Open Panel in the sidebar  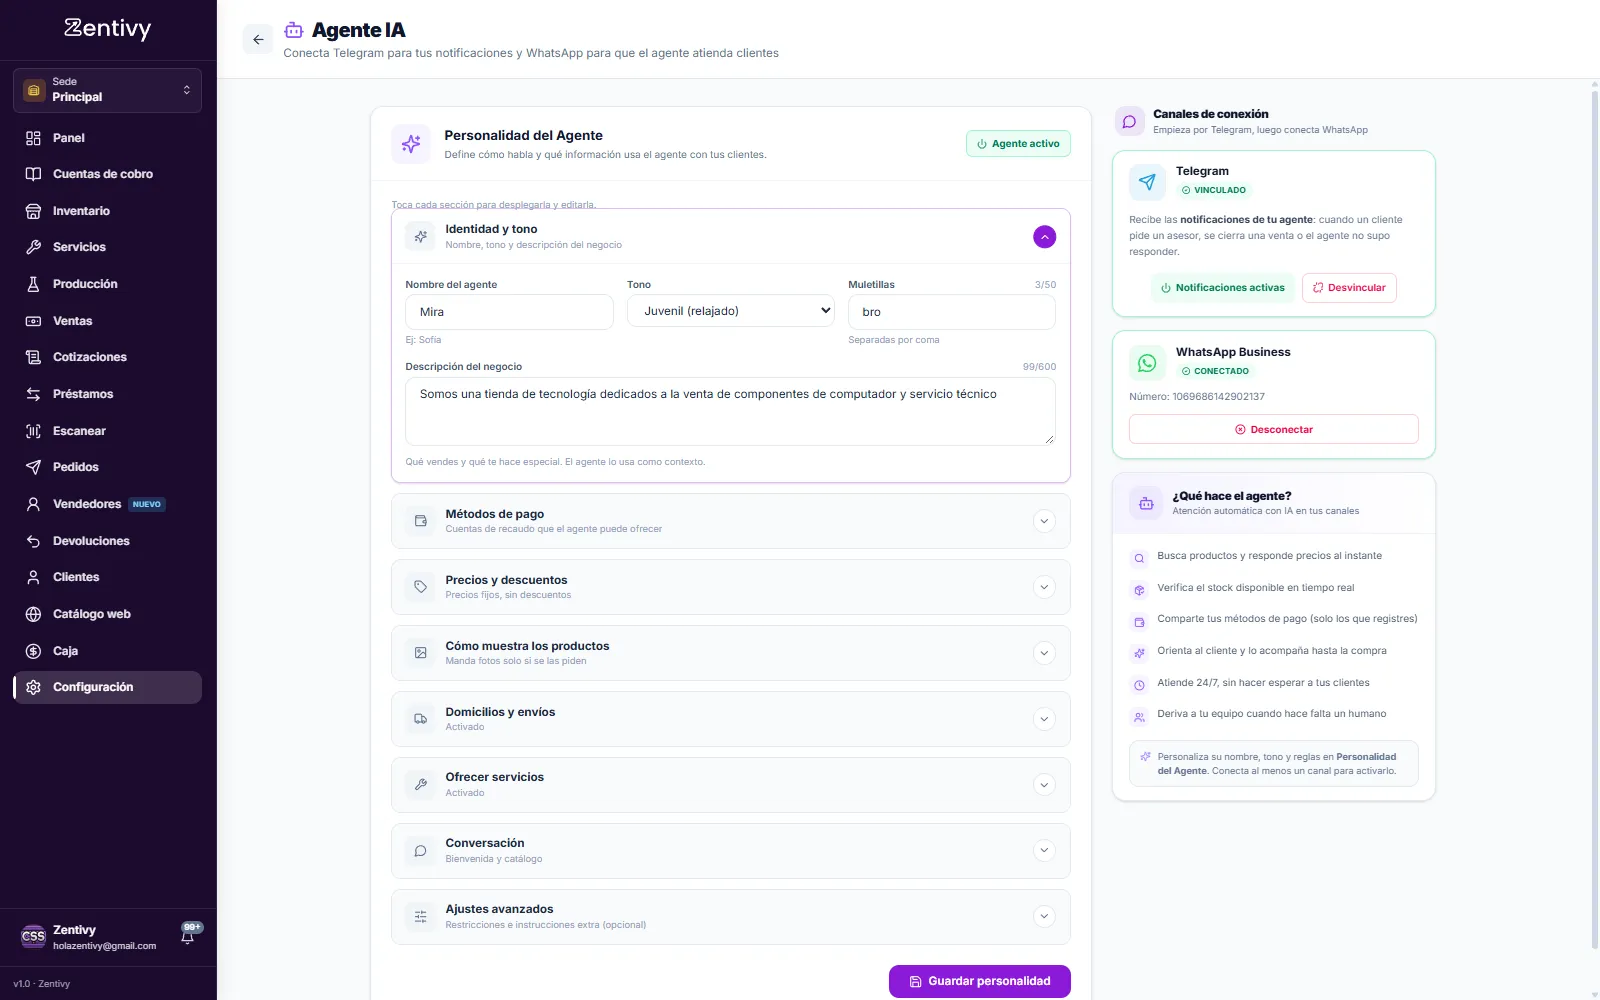point(107,138)
